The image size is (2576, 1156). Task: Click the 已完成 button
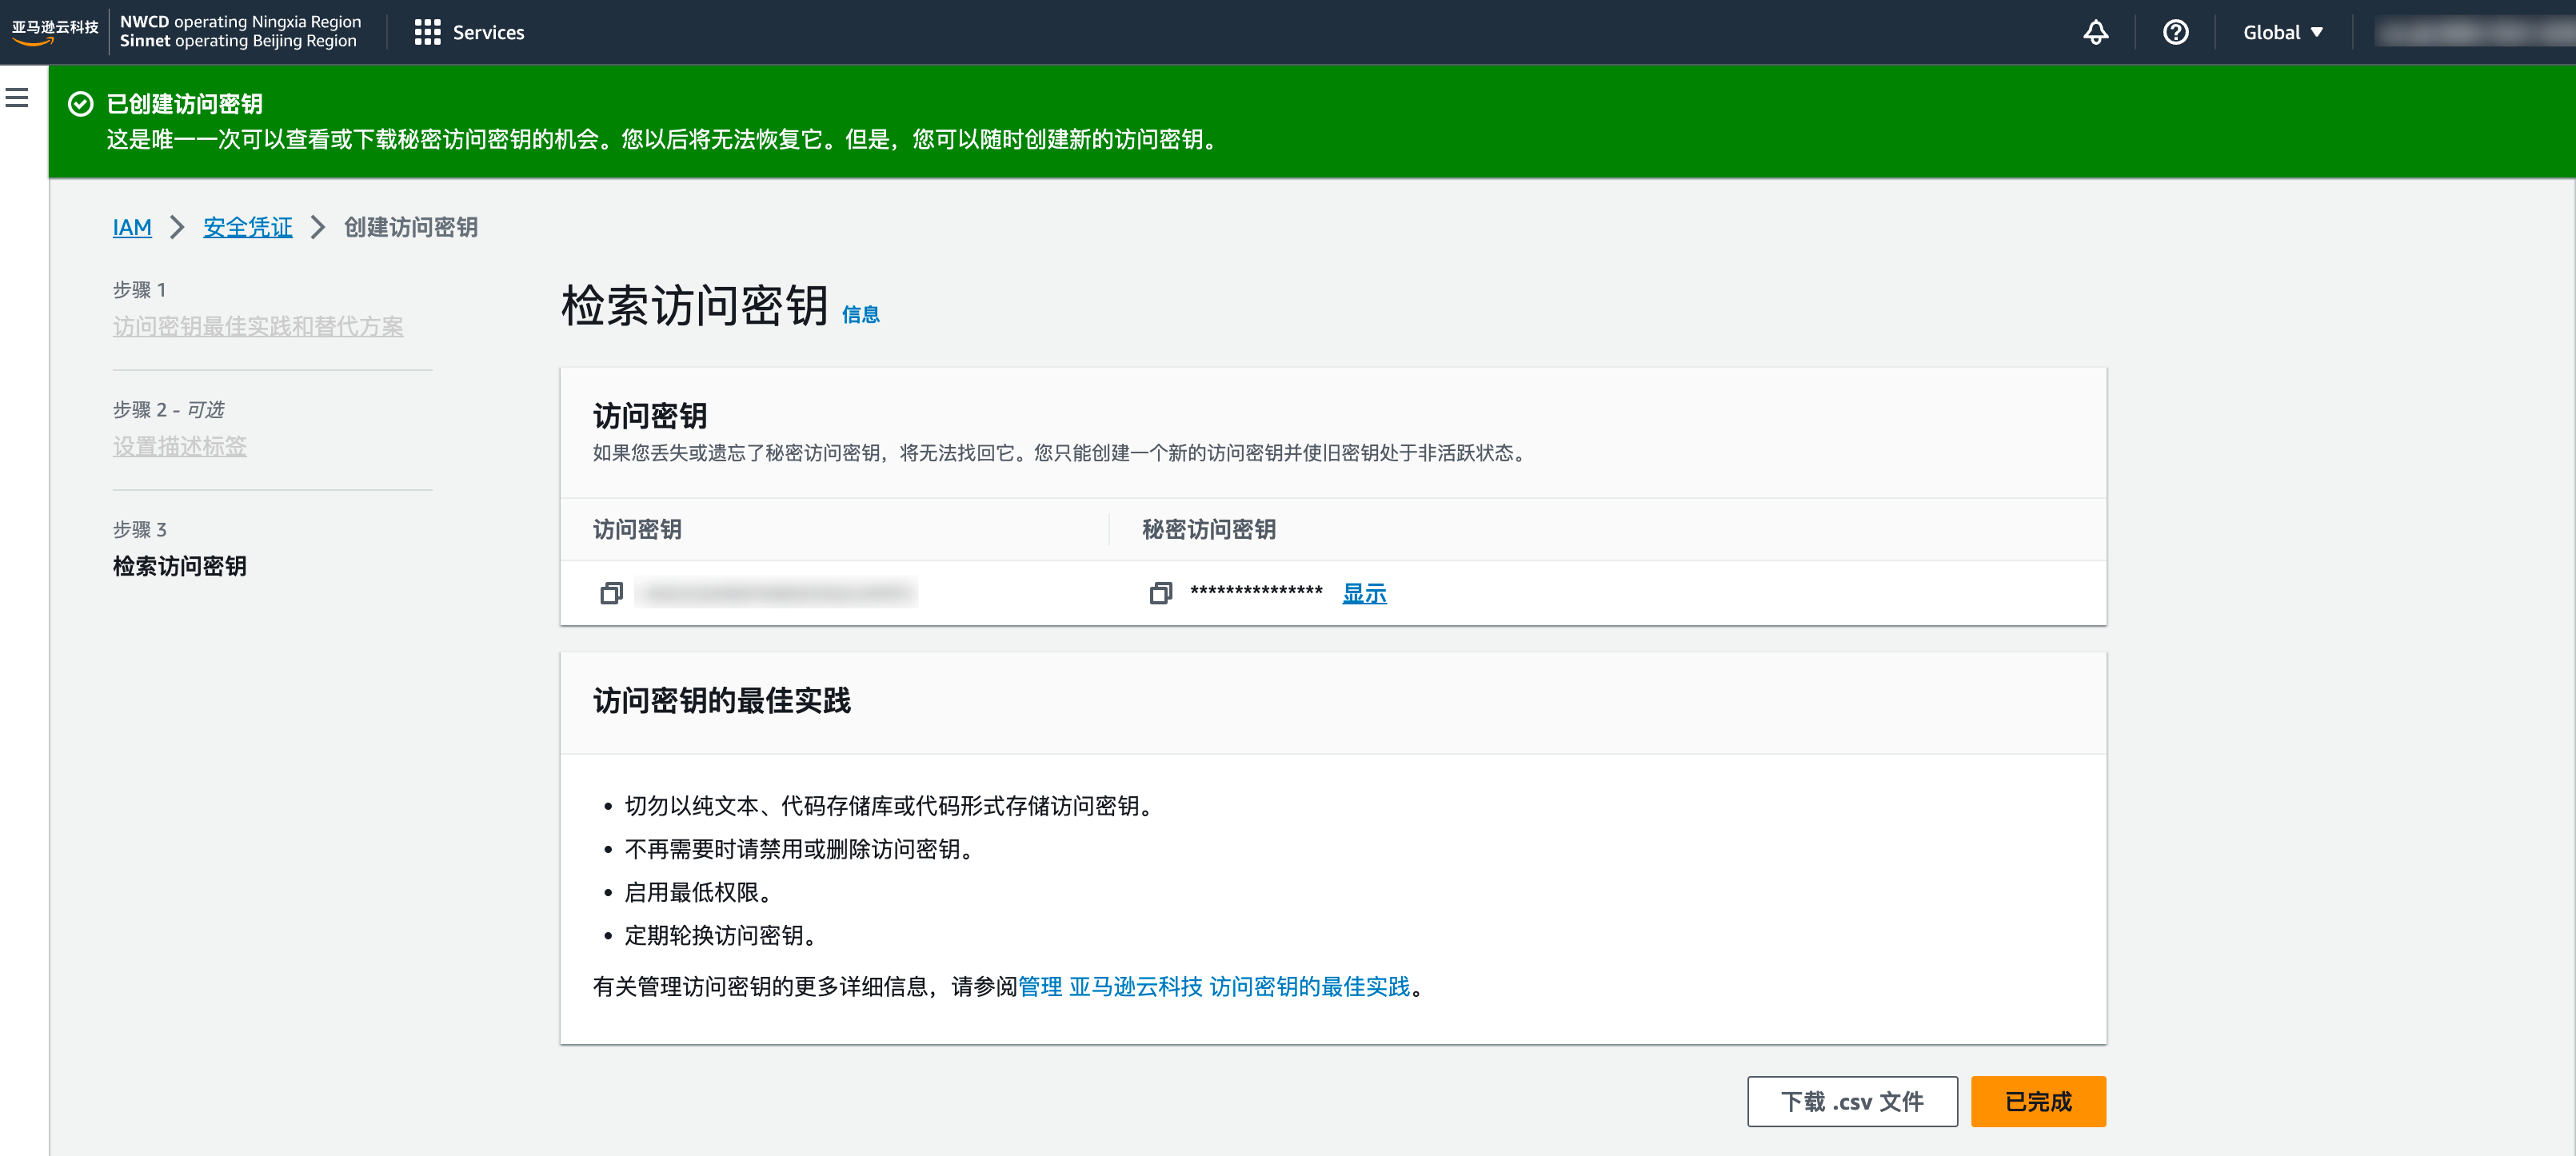tap(2037, 1101)
